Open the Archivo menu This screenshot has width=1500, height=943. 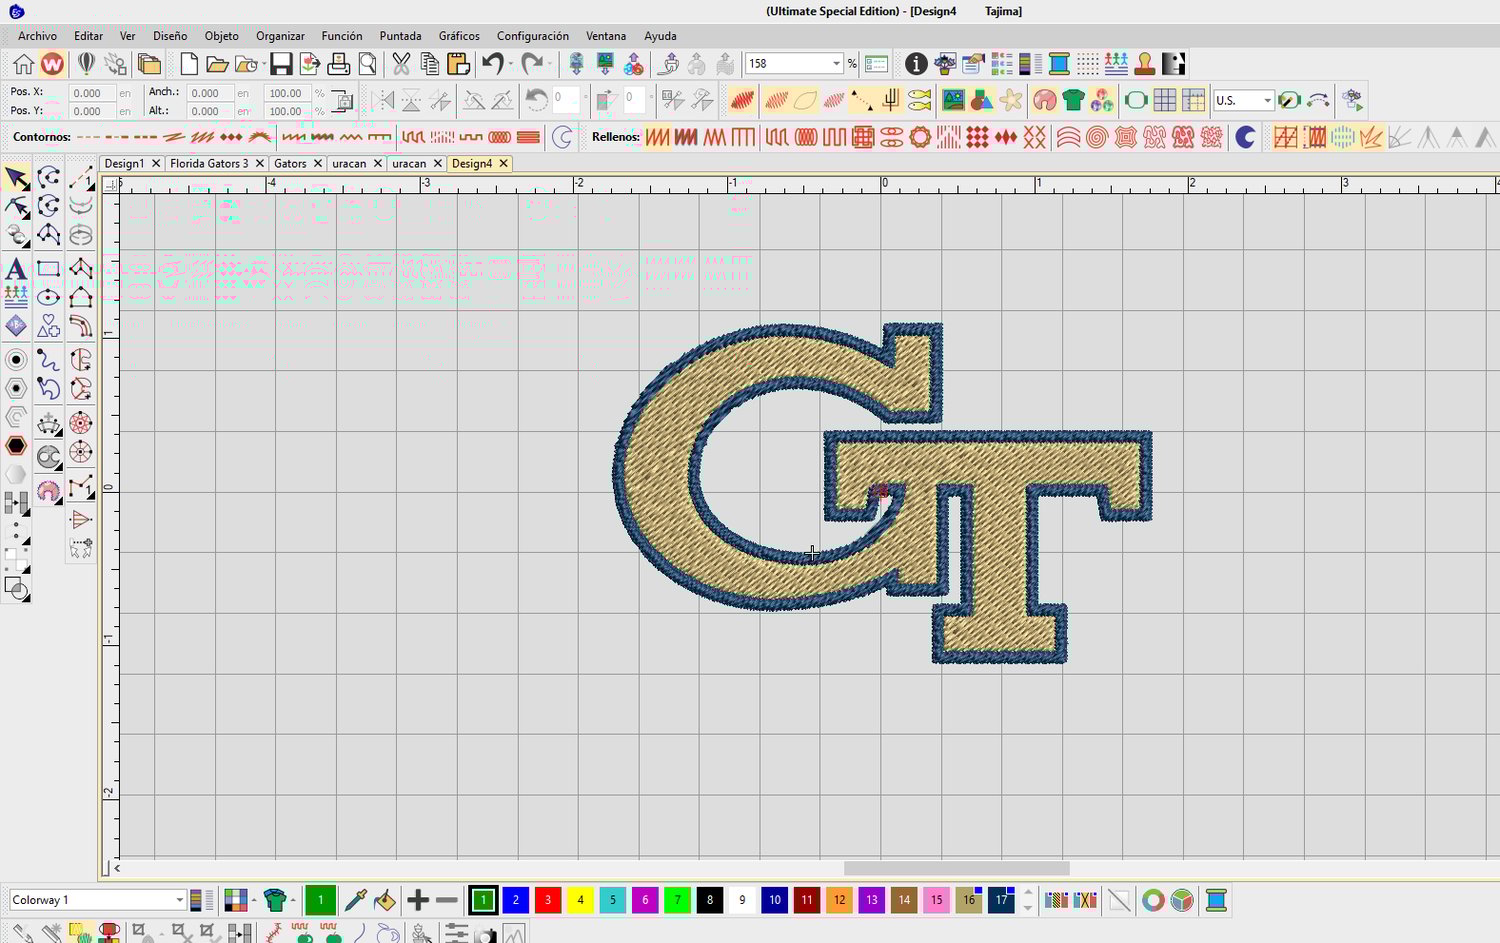[37, 36]
